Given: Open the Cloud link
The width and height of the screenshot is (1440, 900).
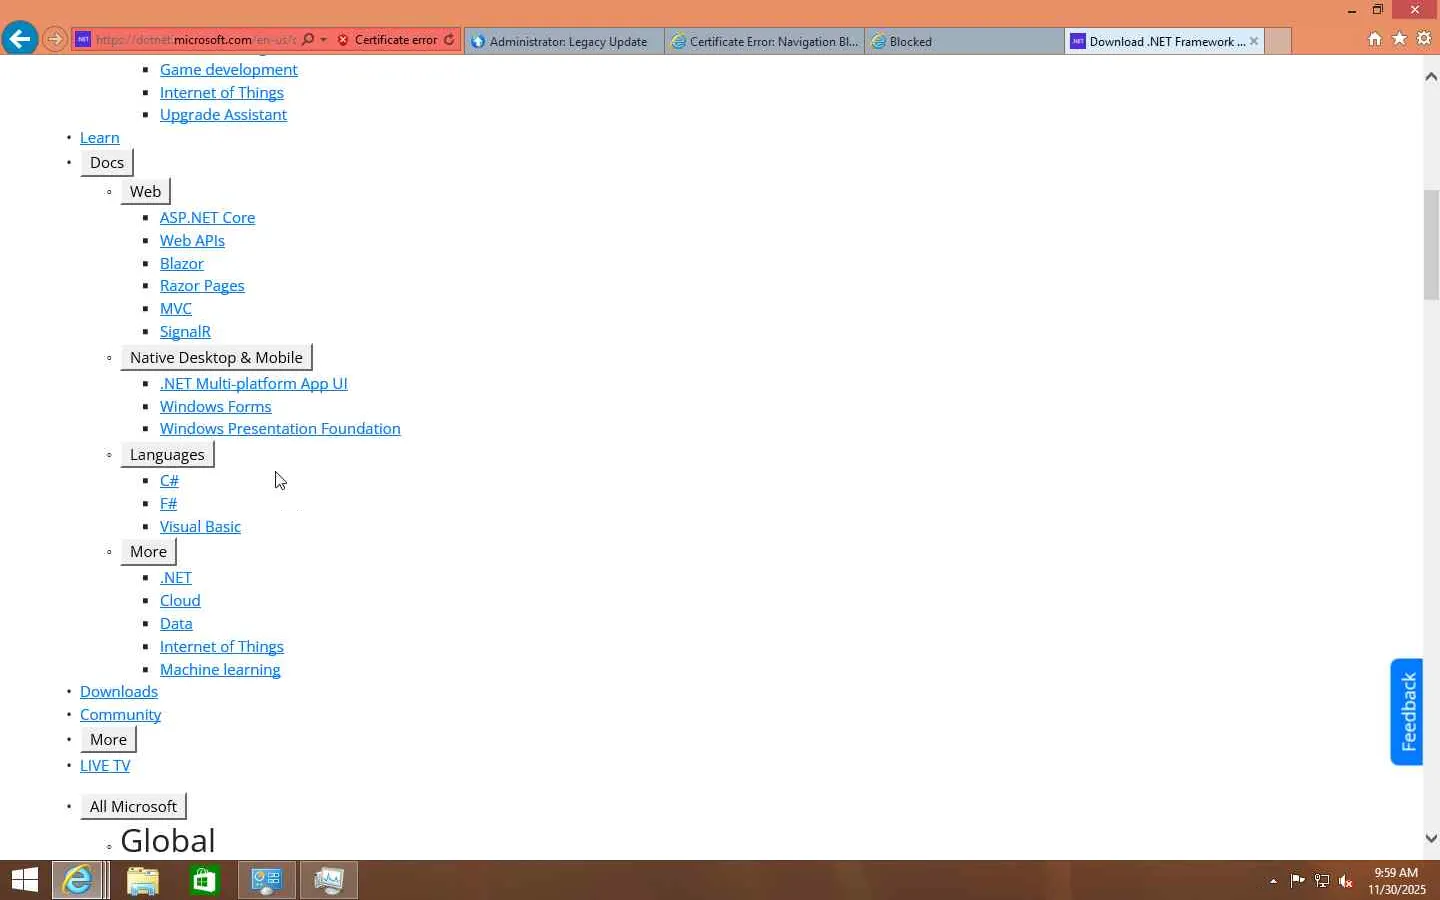Looking at the screenshot, I should pos(180,600).
